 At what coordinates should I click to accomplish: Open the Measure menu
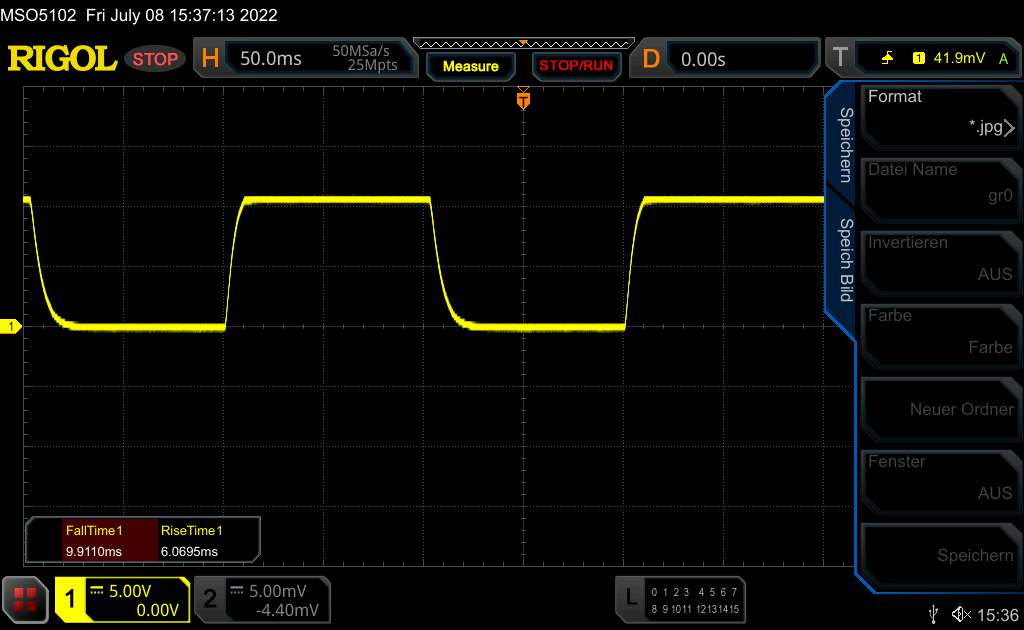click(471, 66)
